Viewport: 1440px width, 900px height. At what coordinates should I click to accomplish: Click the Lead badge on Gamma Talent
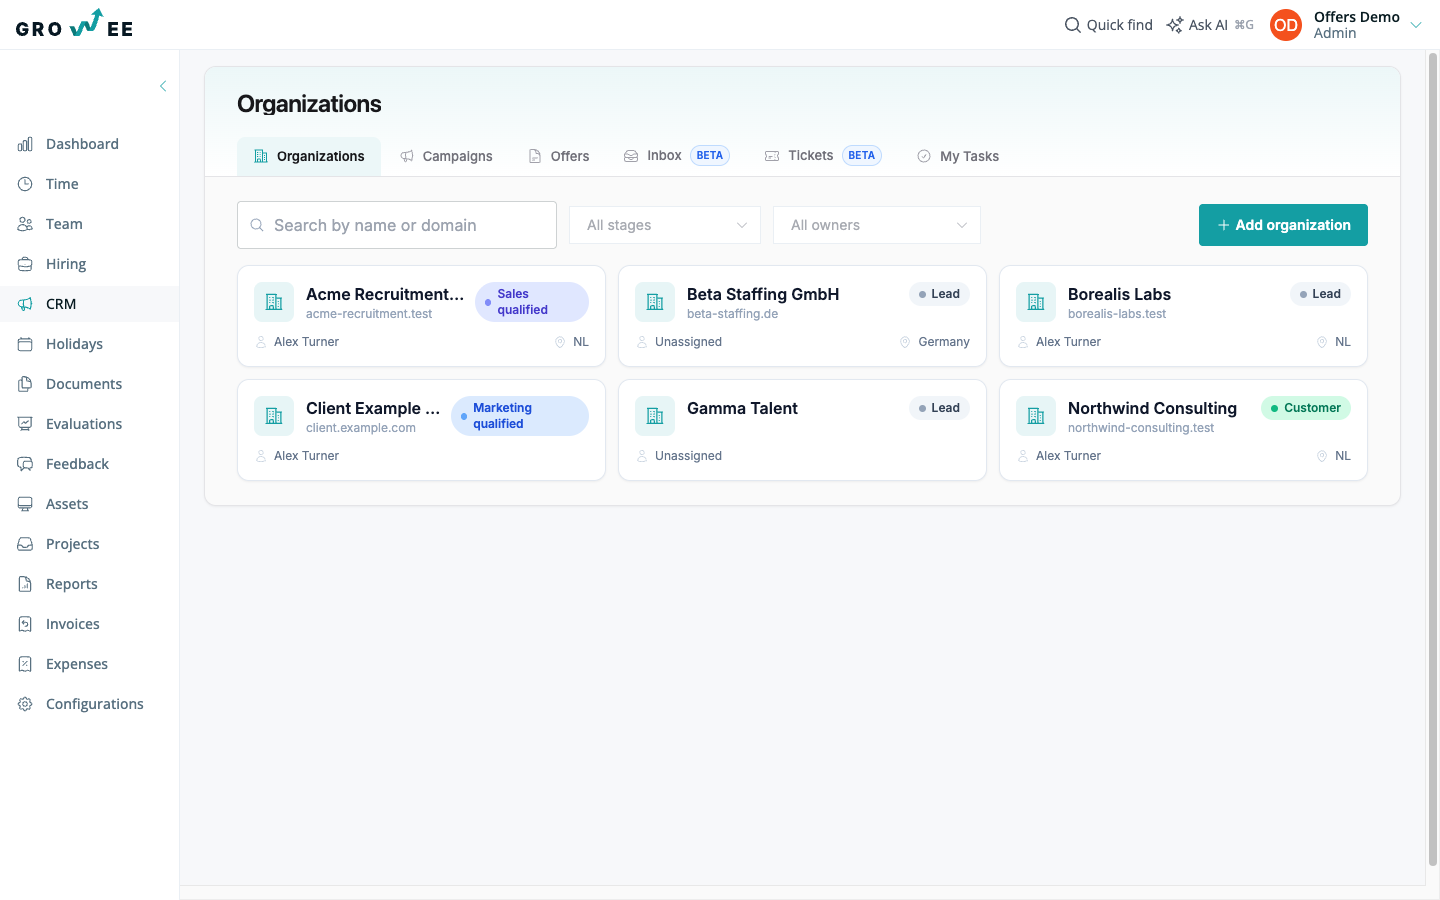[x=939, y=408]
